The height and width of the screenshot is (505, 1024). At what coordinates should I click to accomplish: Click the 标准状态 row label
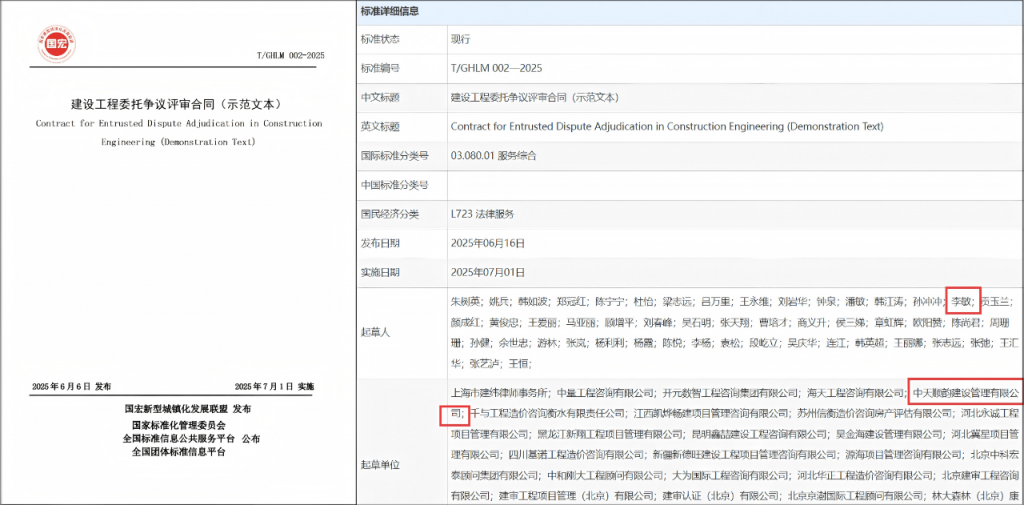(380, 39)
